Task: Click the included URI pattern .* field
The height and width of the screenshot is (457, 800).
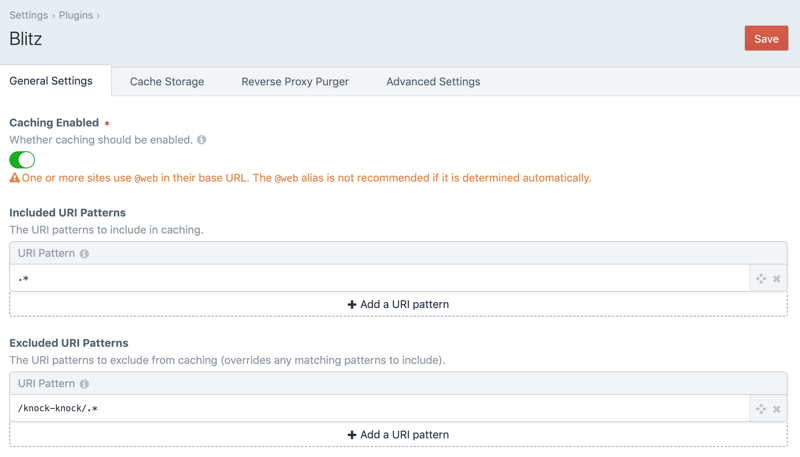Action: tap(380, 279)
